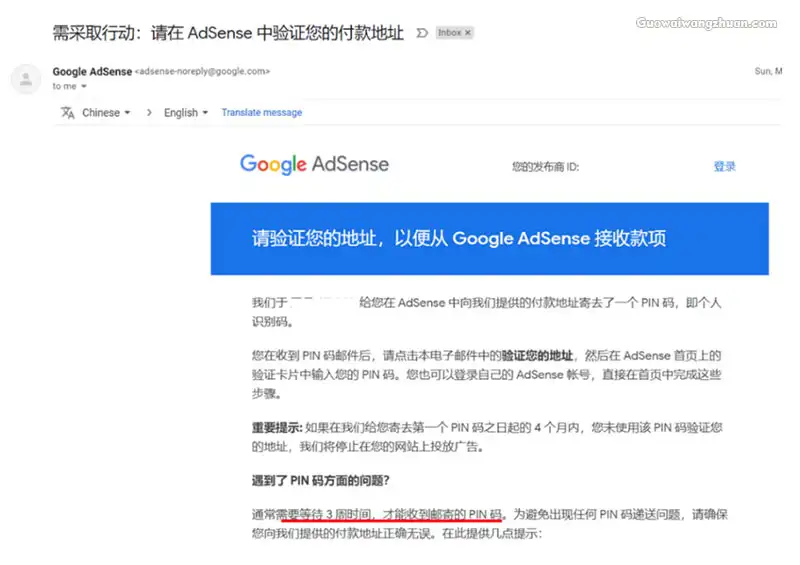Click the translate icon beside Chinese
The height and width of the screenshot is (565, 800).
click(x=68, y=112)
